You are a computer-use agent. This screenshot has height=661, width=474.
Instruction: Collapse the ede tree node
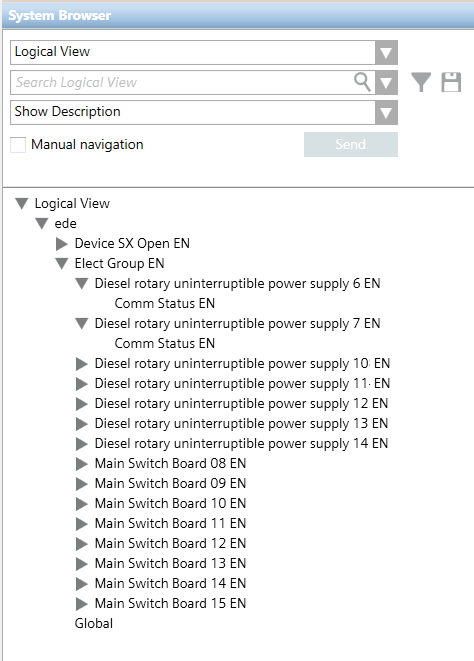pos(42,223)
